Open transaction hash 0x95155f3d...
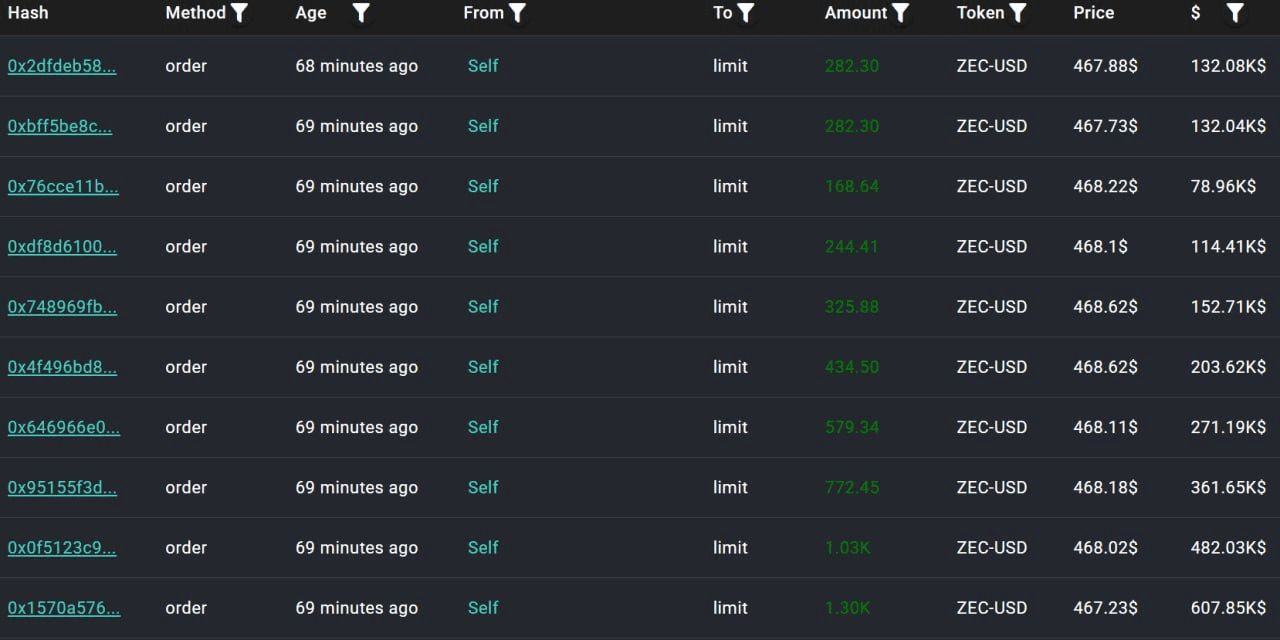This screenshot has height=640, width=1280. pyautogui.click(x=62, y=487)
